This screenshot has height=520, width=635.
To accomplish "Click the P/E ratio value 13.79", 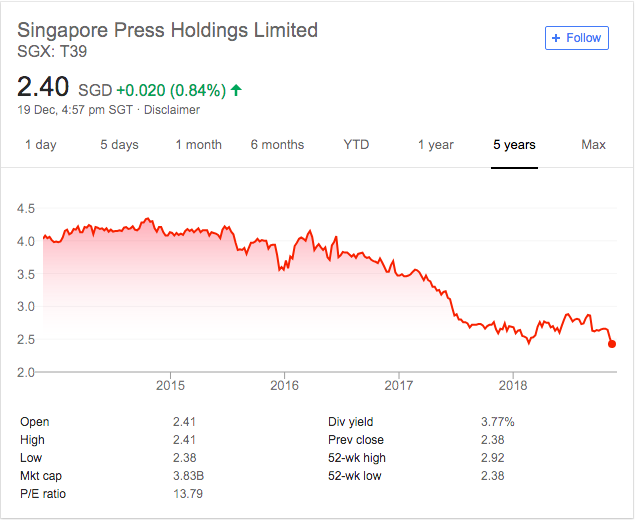I will (x=188, y=494).
